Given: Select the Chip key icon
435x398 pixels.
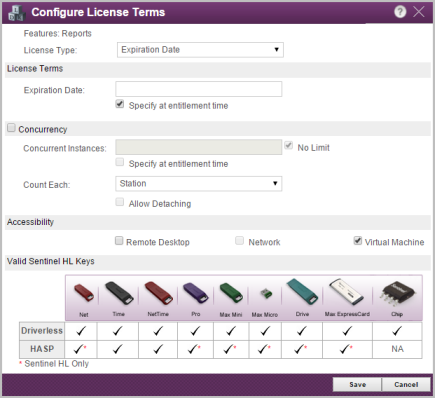Looking at the screenshot, I should pyautogui.click(x=397, y=293).
